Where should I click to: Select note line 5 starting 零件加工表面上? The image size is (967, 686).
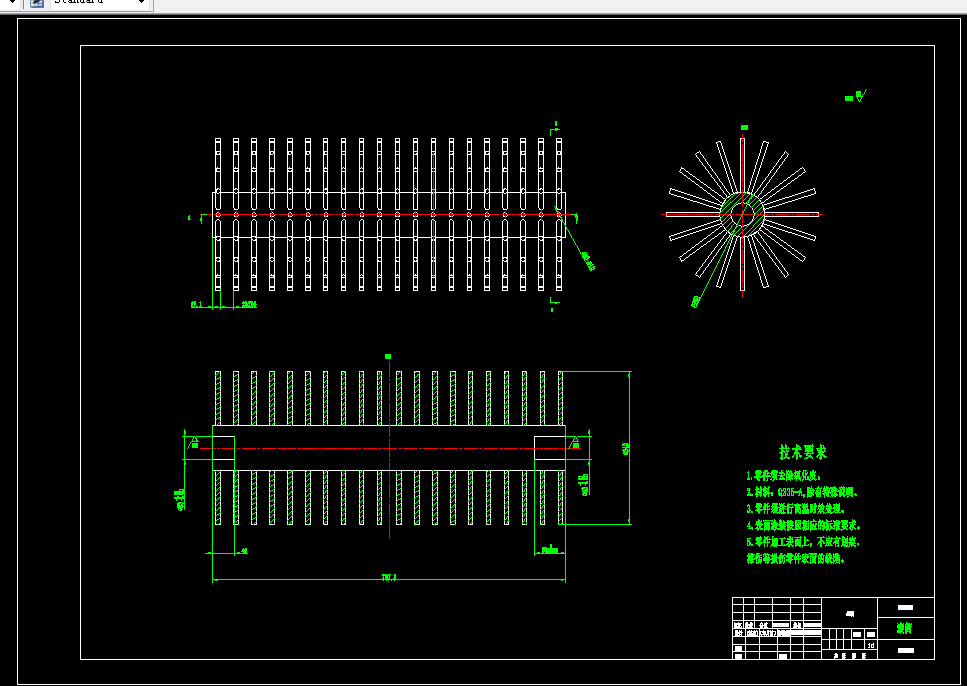(803, 542)
